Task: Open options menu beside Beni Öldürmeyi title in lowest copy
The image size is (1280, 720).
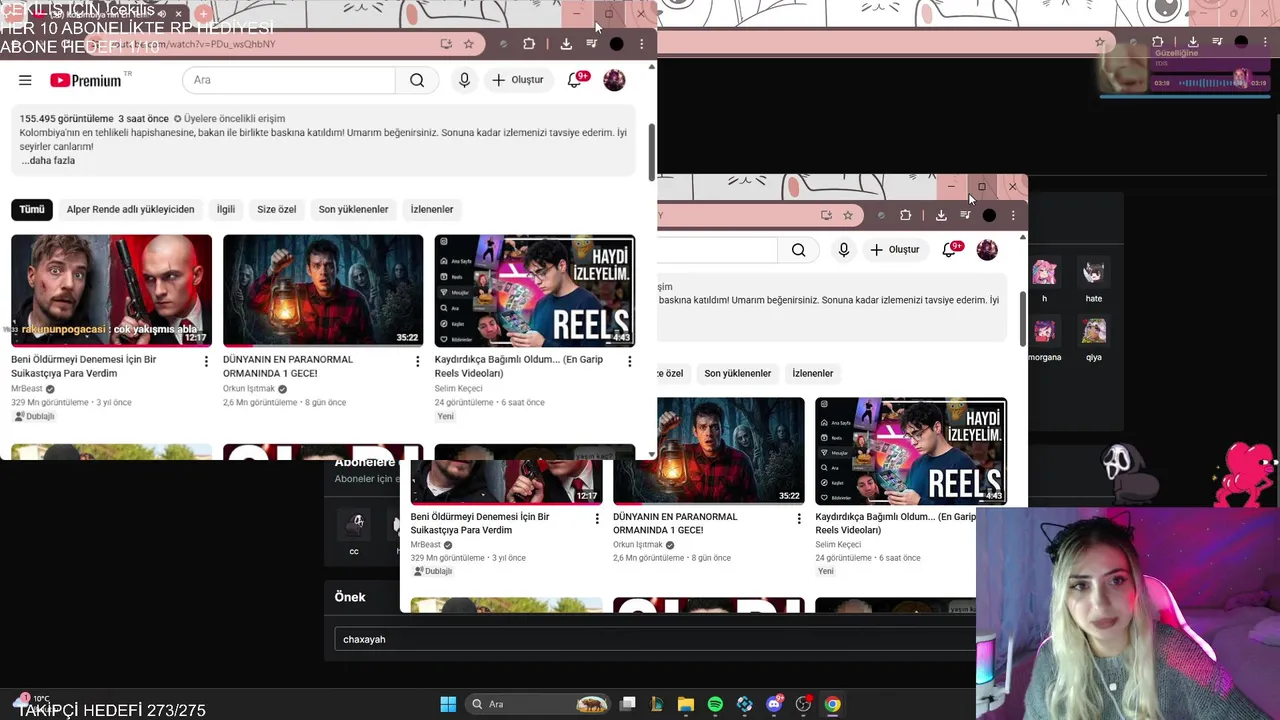Action: pyautogui.click(x=597, y=519)
